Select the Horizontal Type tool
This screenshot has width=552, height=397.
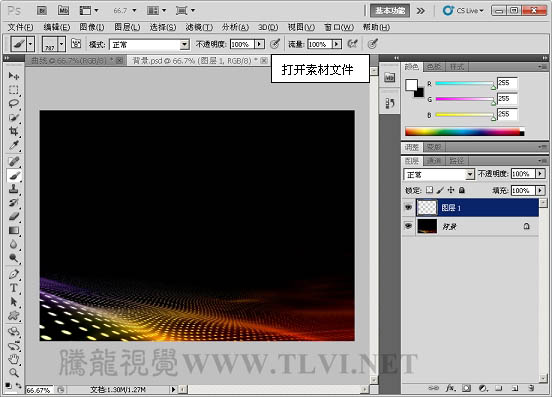point(14,288)
